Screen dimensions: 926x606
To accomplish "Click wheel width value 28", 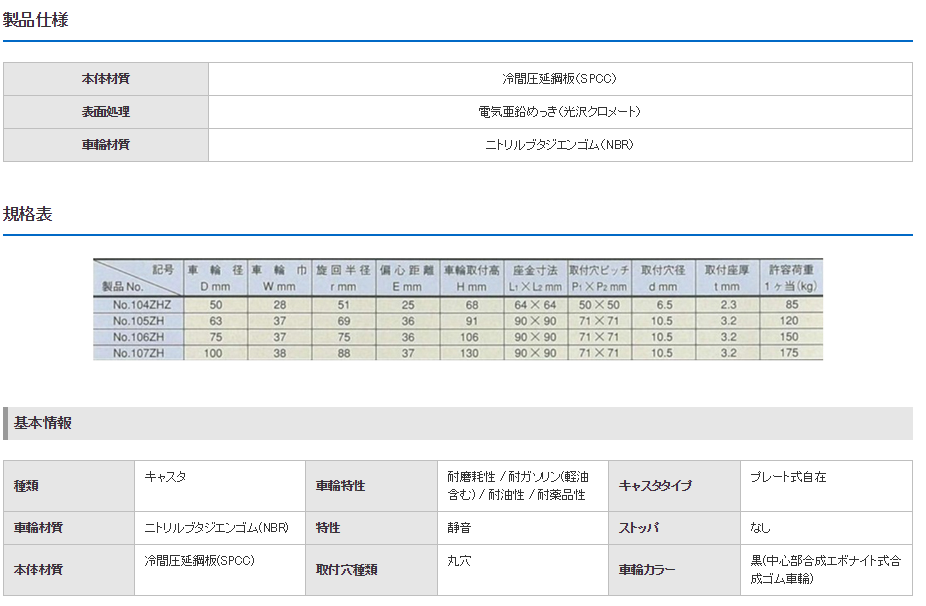I will 280,305.
